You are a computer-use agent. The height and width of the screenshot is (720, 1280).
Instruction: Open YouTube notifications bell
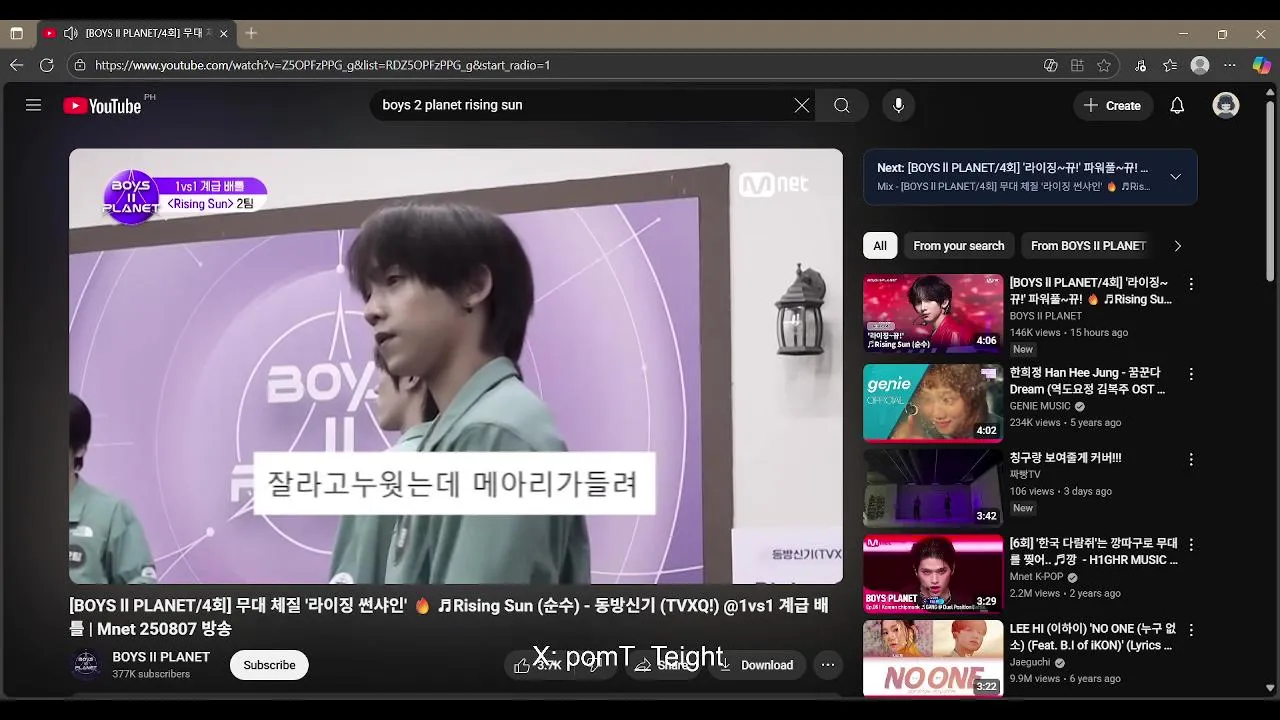coord(1177,105)
